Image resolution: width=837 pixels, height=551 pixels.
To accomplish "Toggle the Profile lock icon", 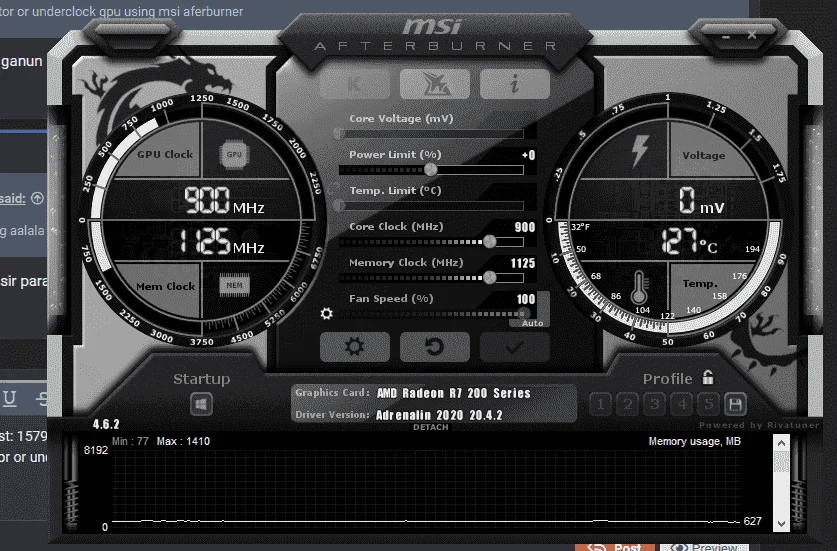I will tap(708, 377).
